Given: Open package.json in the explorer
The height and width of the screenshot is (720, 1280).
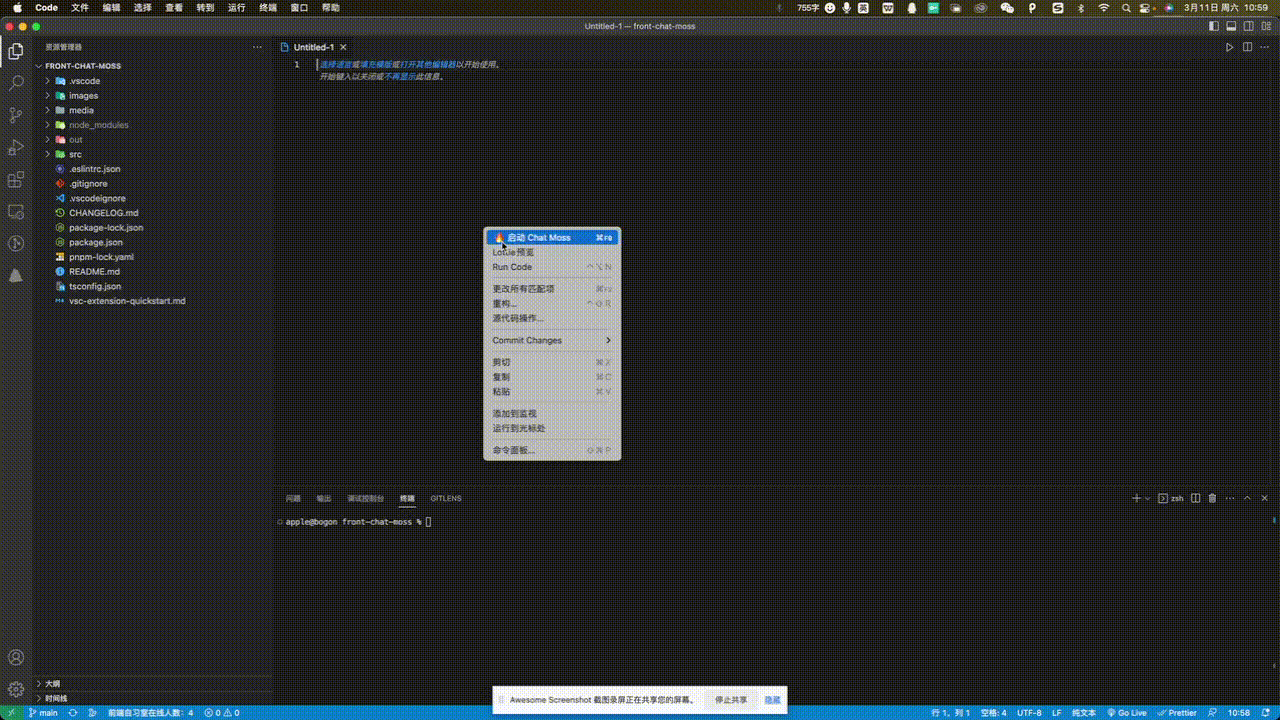Looking at the screenshot, I should click(95, 242).
